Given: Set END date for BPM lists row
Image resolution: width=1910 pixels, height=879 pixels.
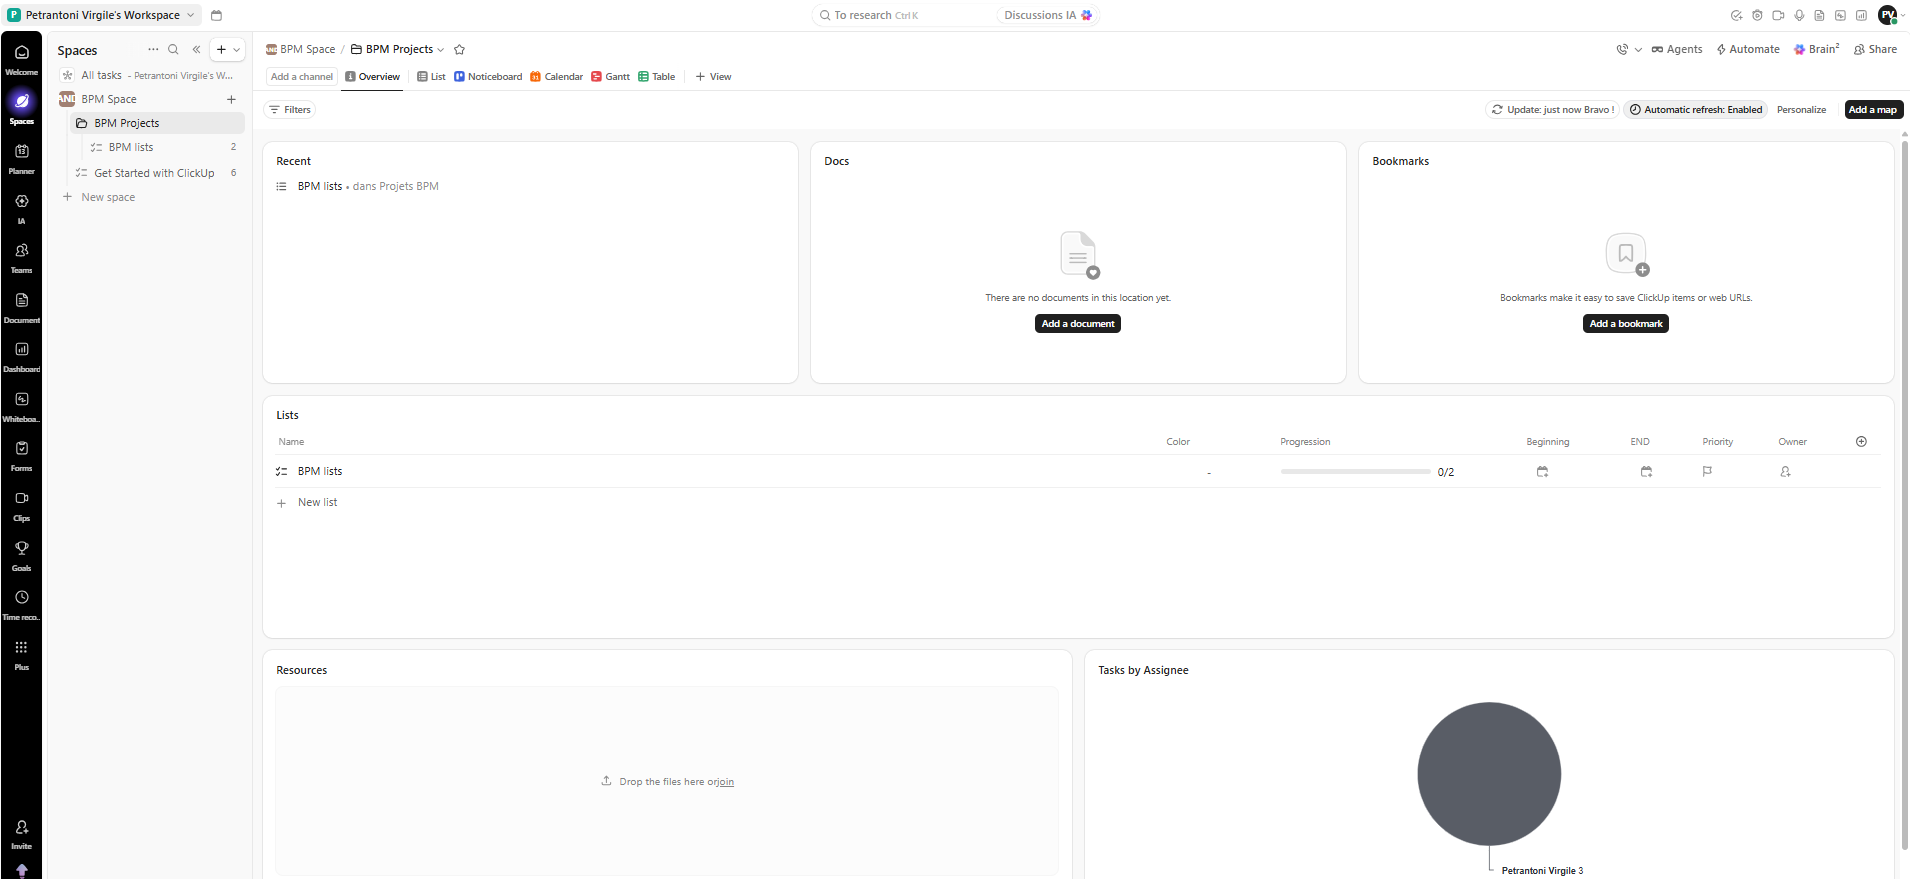Looking at the screenshot, I should [1646, 471].
